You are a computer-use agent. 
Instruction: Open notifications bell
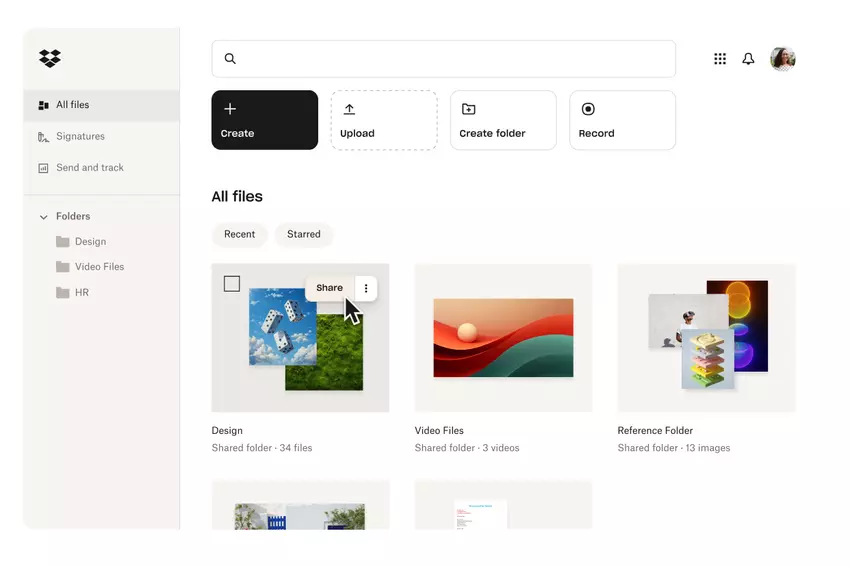pos(748,59)
